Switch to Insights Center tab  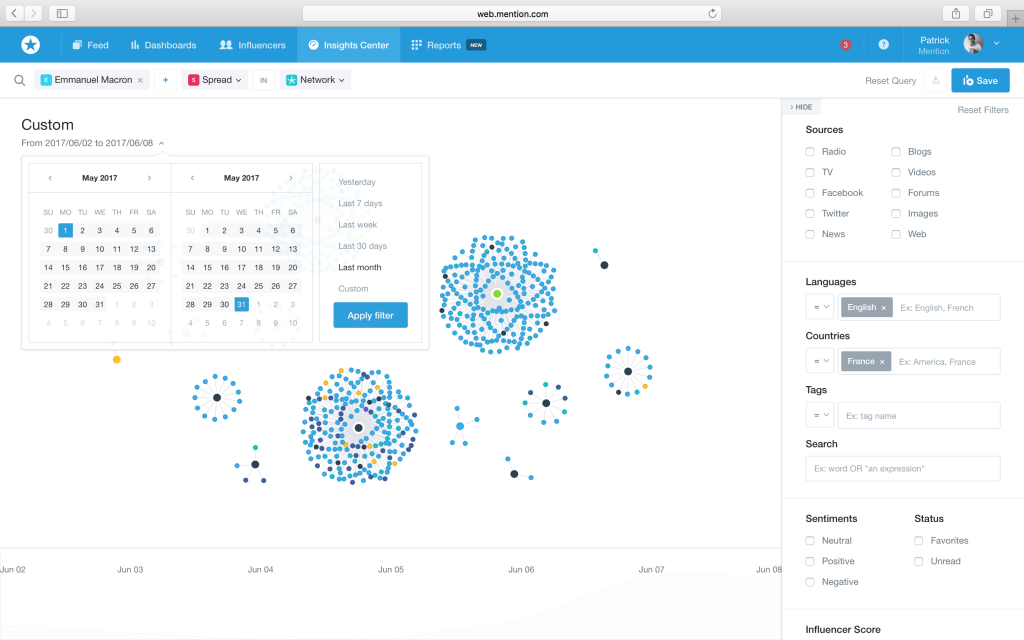coord(349,45)
